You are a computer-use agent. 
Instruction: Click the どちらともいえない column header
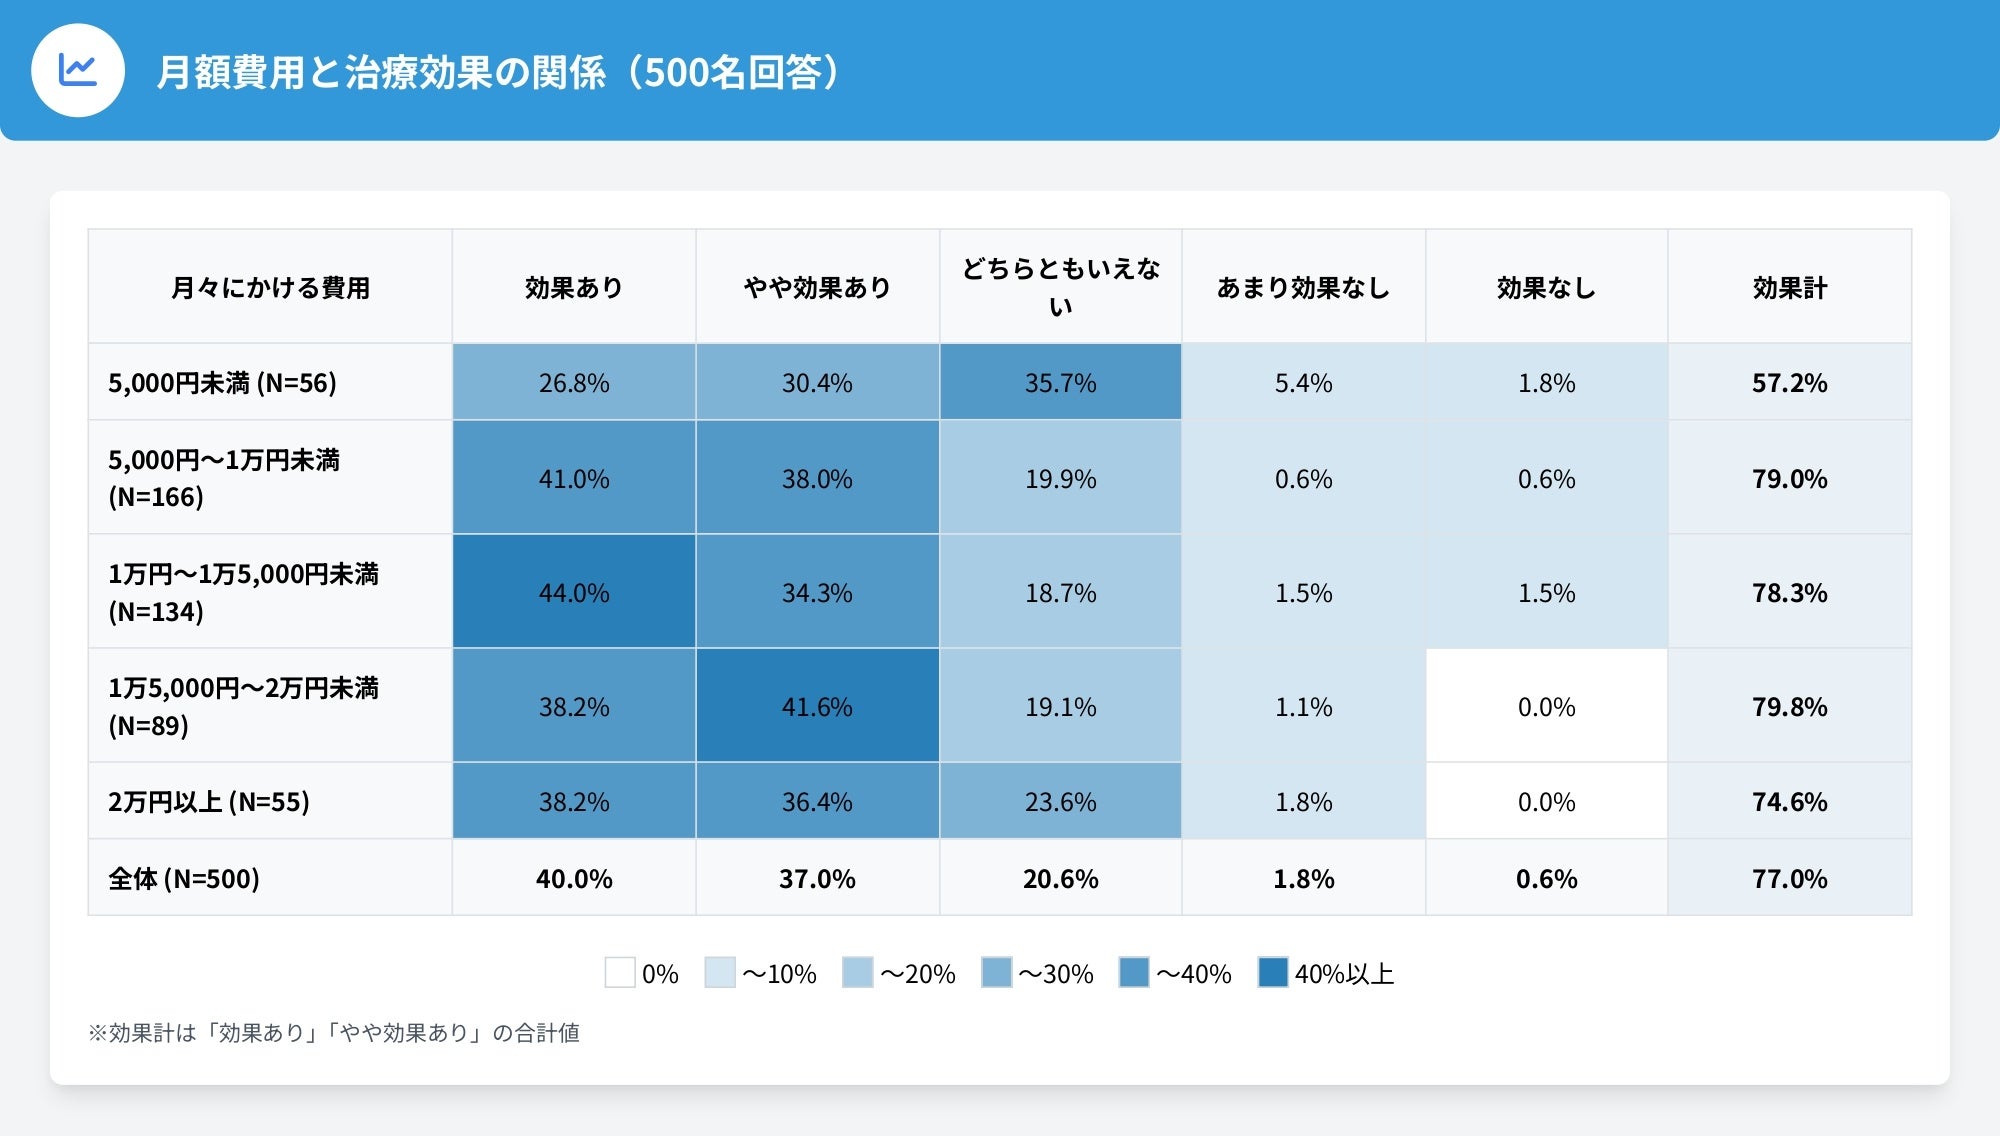(x=1061, y=287)
